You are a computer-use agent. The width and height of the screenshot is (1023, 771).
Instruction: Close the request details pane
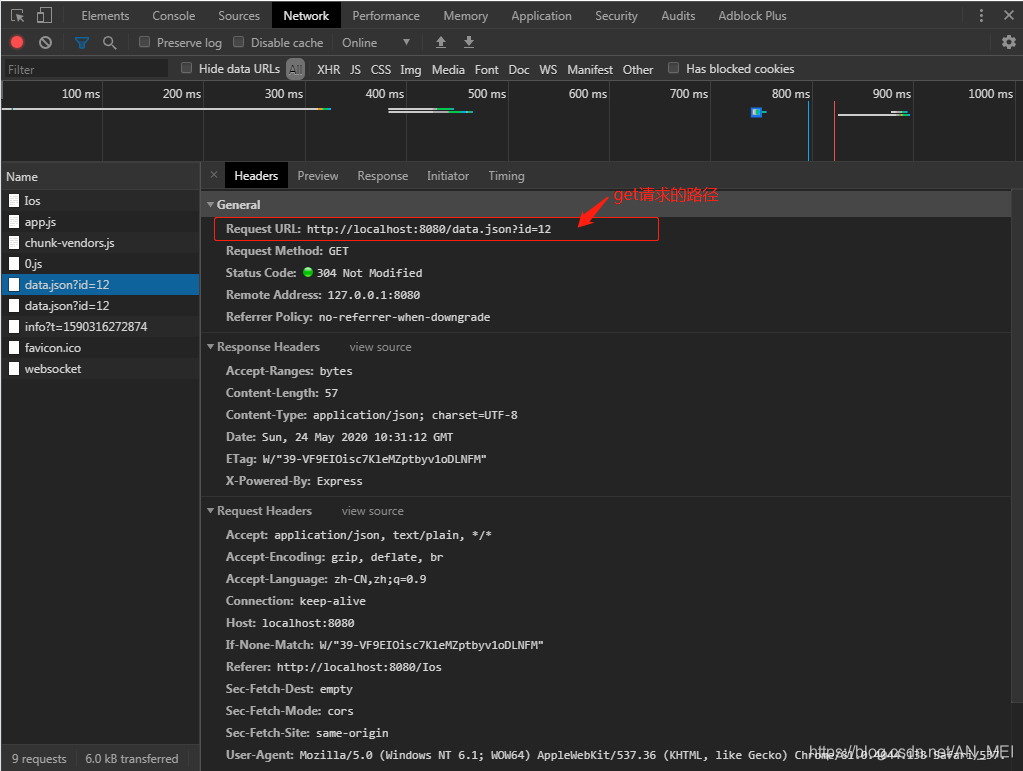pos(213,175)
